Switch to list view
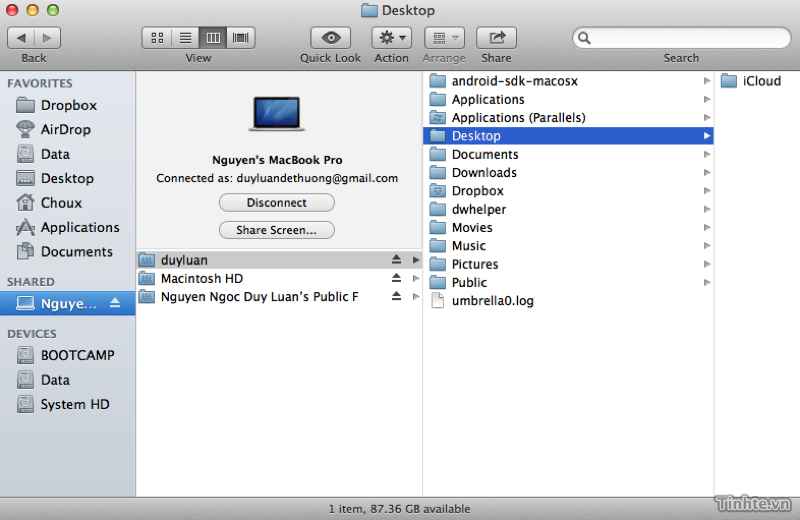Image resolution: width=800 pixels, height=520 pixels. (185, 38)
